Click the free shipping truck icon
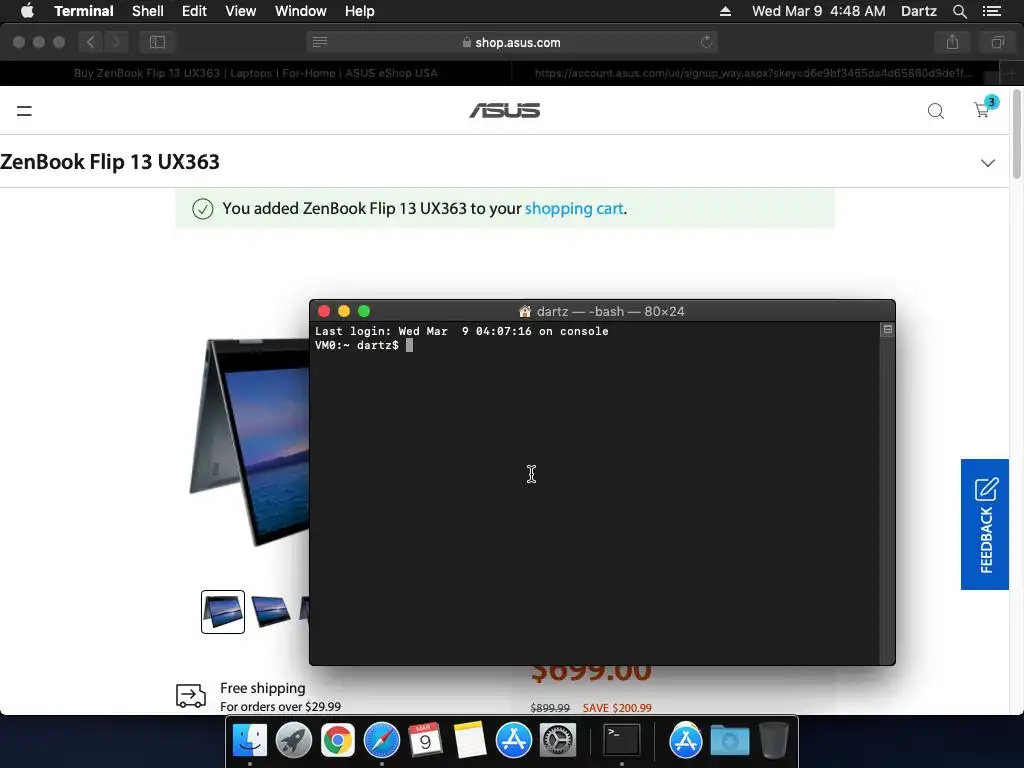1024x768 pixels. [191, 696]
